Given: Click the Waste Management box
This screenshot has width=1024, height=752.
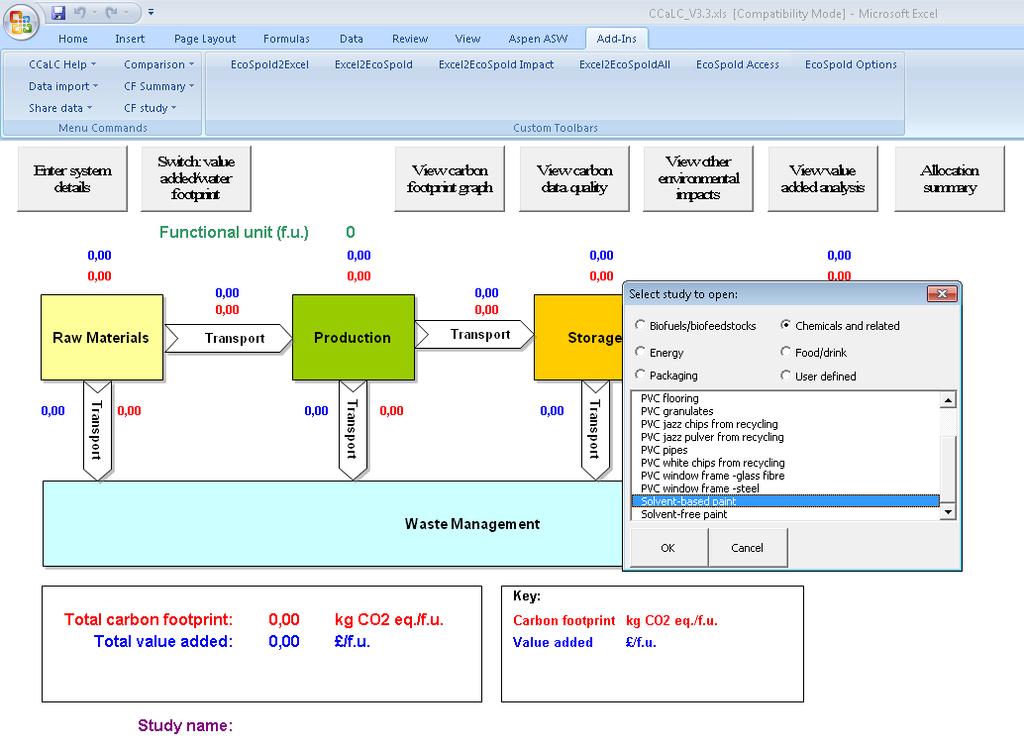Looking at the screenshot, I should [x=332, y=524].
